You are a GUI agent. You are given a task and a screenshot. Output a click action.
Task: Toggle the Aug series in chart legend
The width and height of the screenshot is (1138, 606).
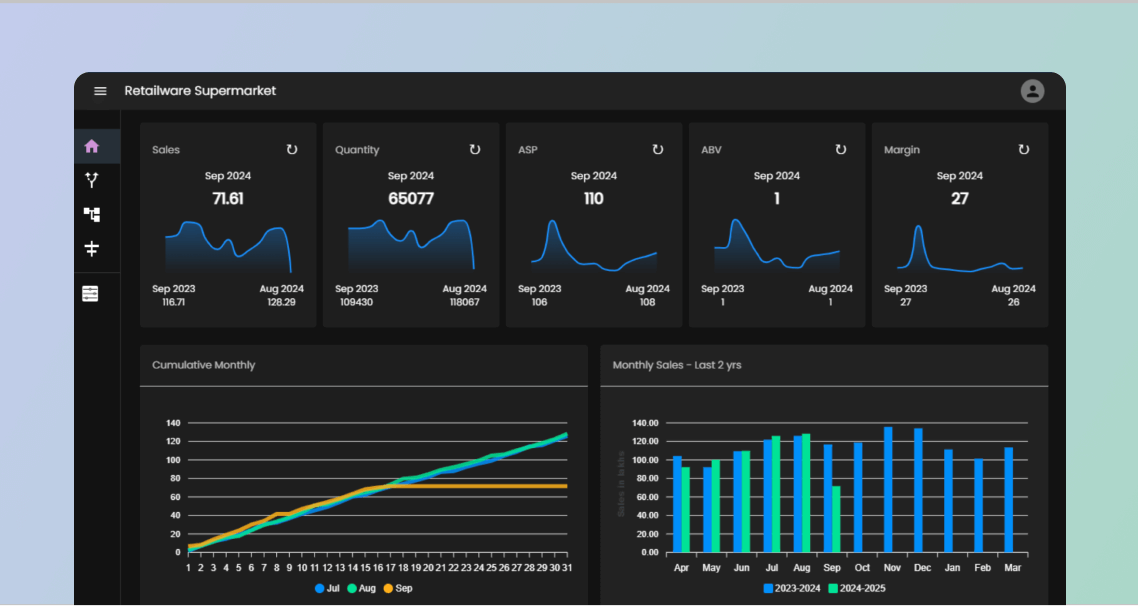(360, 588)
